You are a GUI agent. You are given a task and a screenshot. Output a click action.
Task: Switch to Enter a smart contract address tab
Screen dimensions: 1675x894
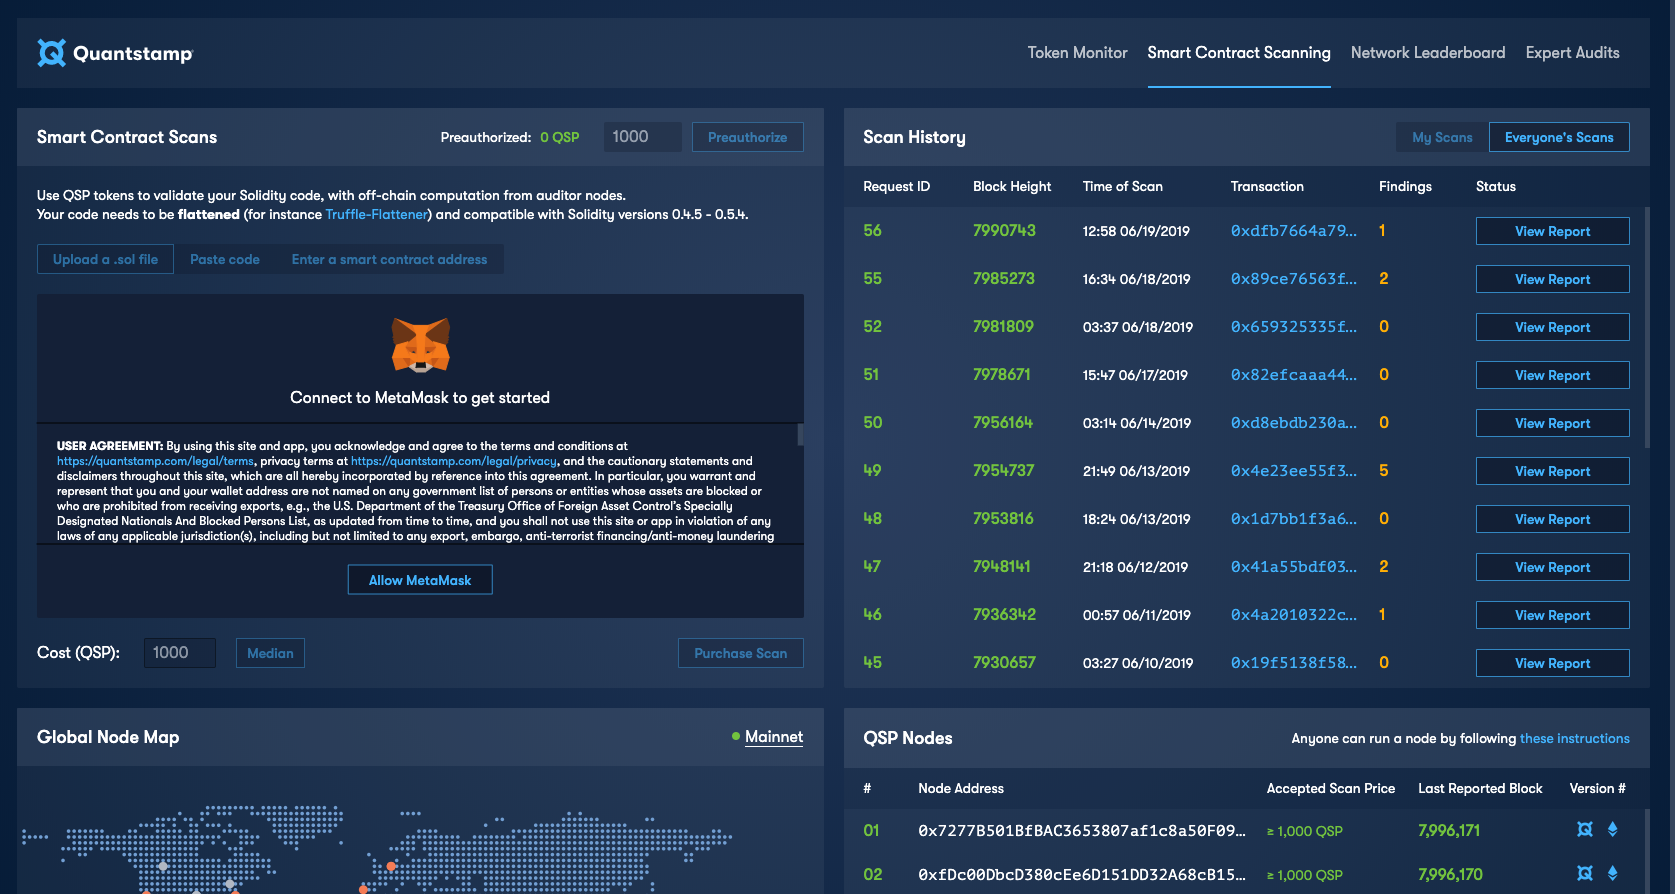389,259
